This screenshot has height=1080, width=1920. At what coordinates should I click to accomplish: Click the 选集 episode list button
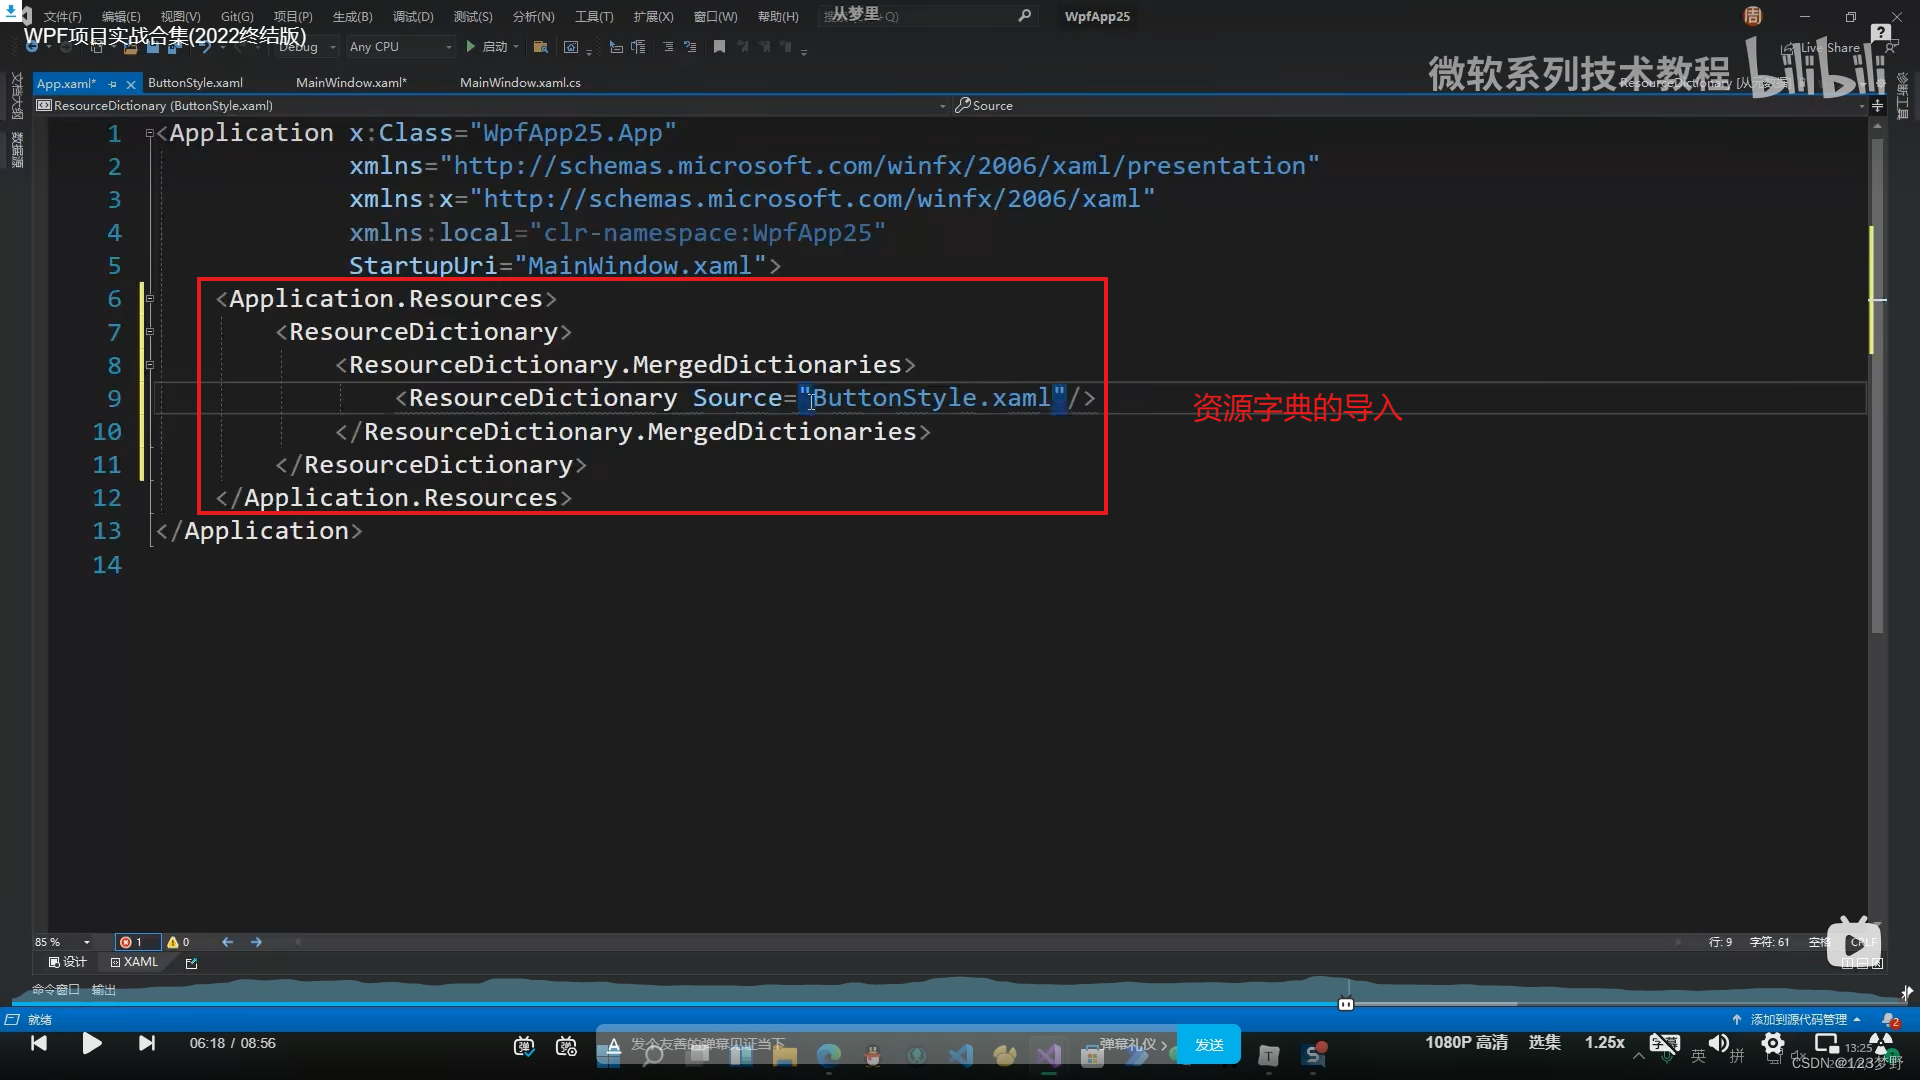(x=1544, y=1043)
